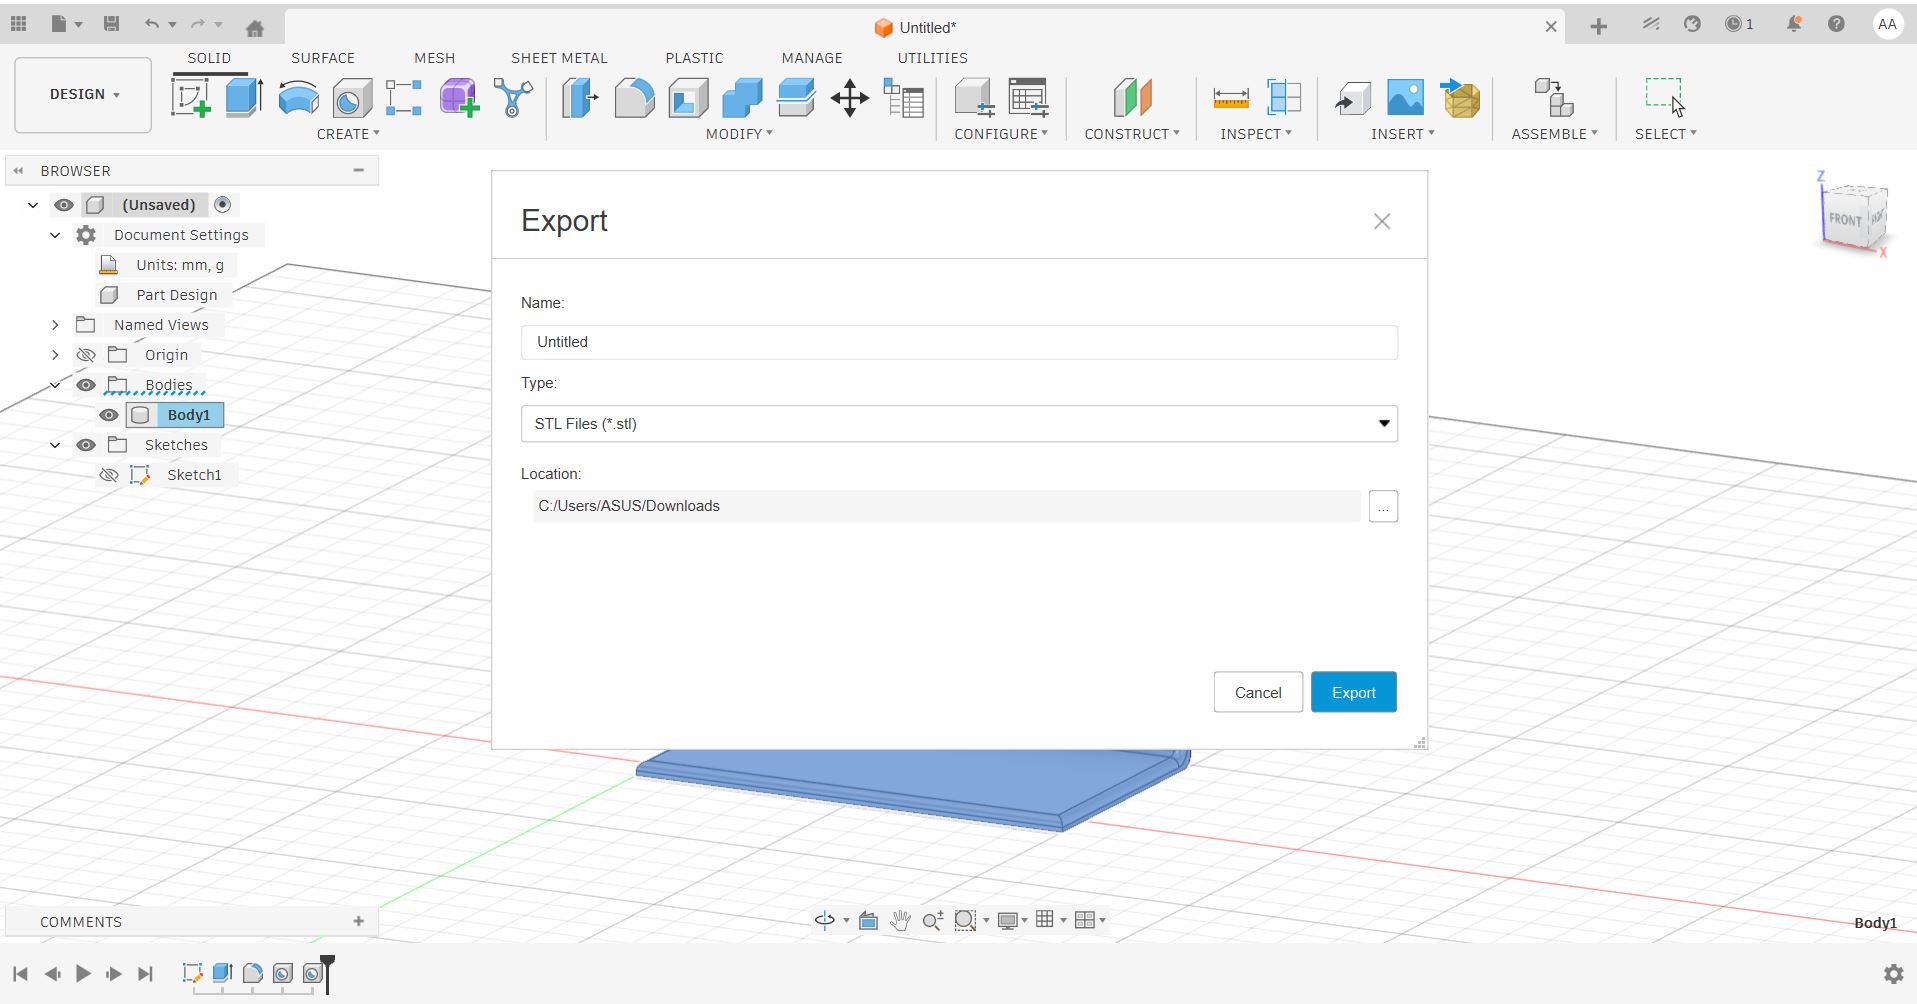Click the Export button in the dialog
This screenshot has width=1917, height=1004.
1354,692
